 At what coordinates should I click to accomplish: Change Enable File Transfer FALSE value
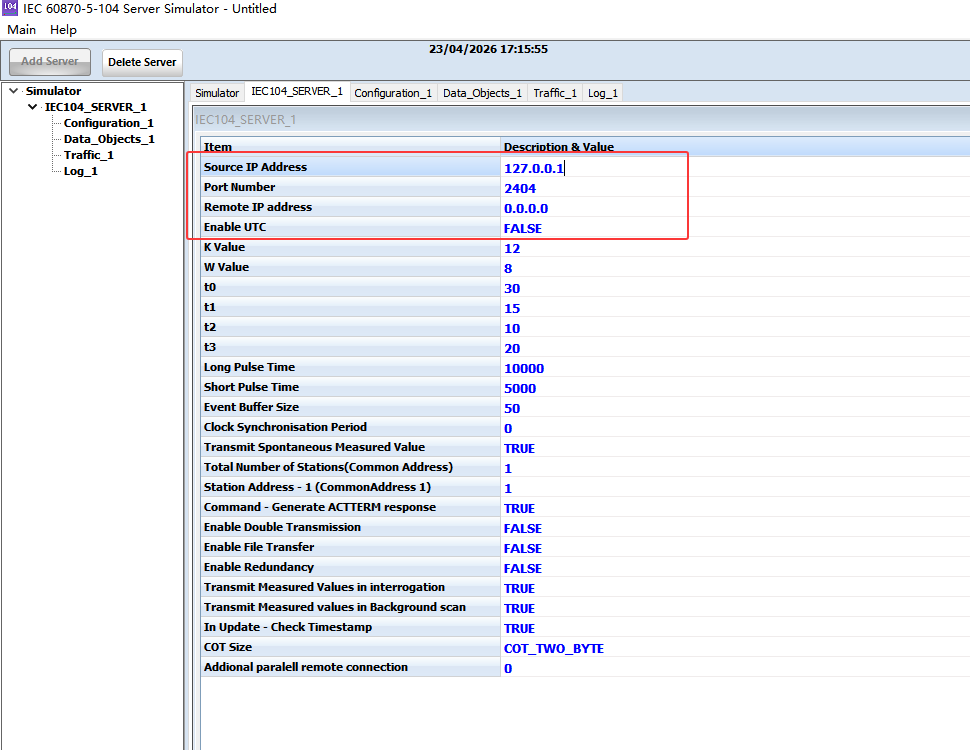pos(523,548)
